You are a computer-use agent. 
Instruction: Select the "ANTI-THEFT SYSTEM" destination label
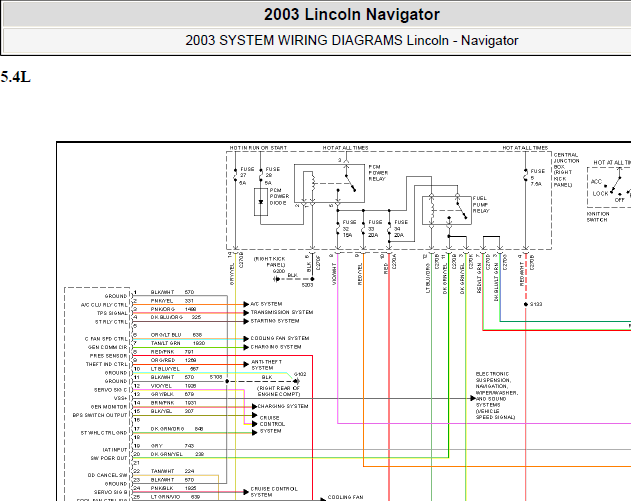(266, 365)
